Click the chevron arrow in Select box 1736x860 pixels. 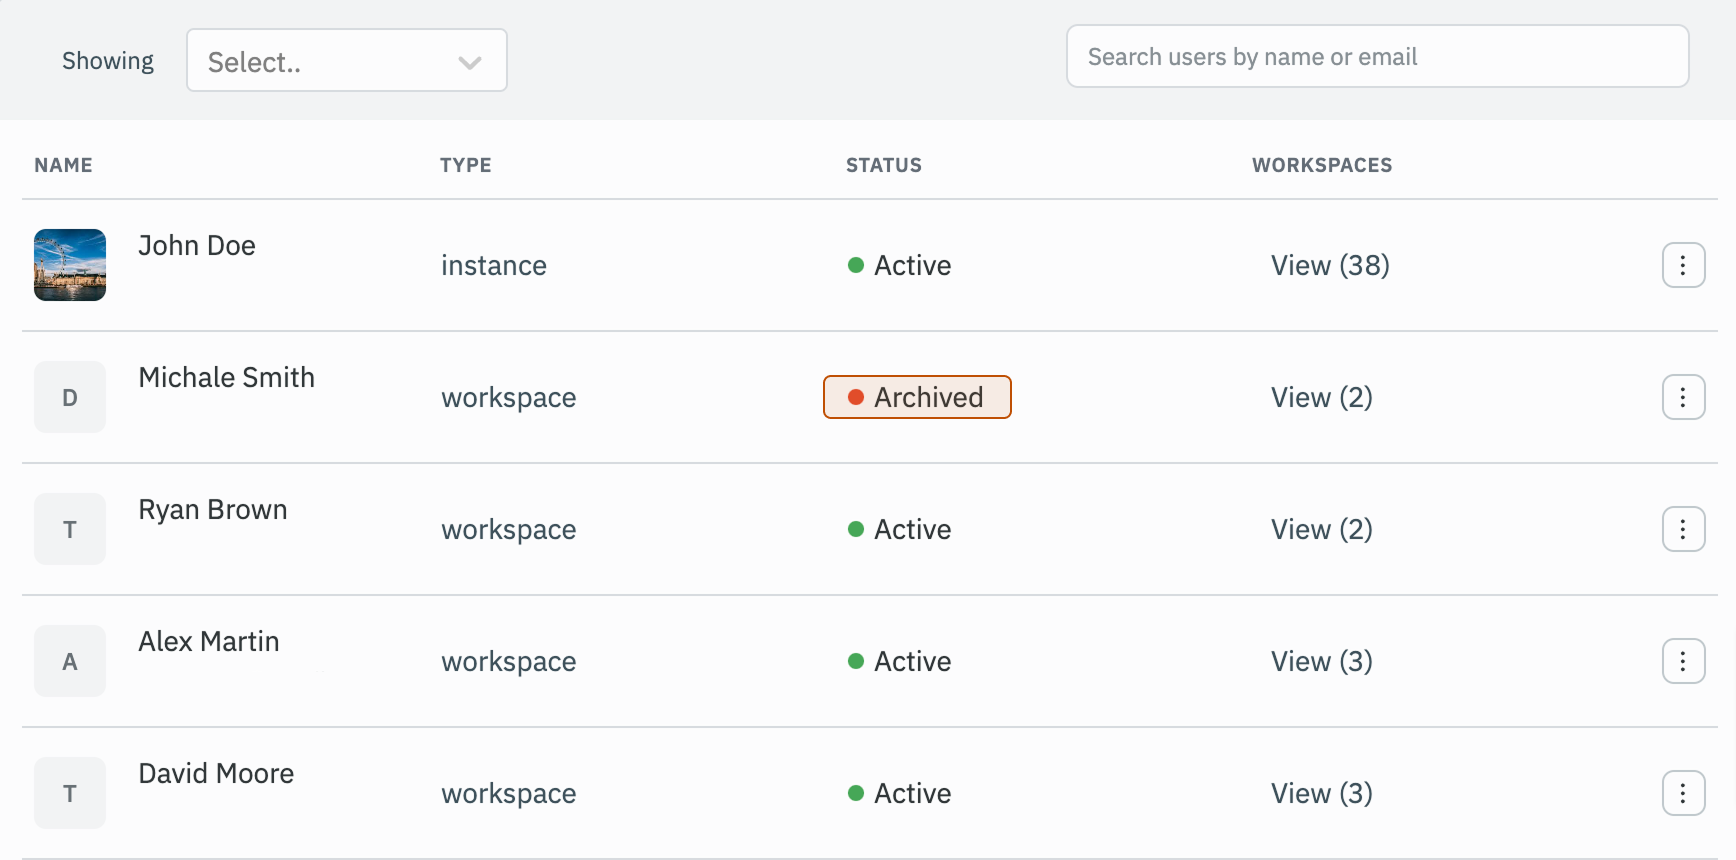(470, 63)
